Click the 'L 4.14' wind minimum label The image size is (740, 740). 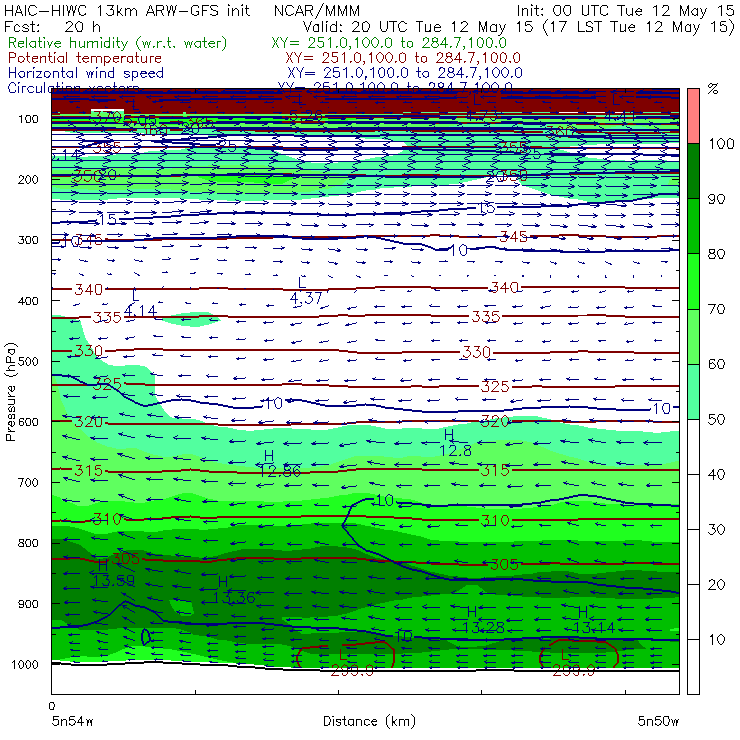pyautogui.click(x=139, y=303)
